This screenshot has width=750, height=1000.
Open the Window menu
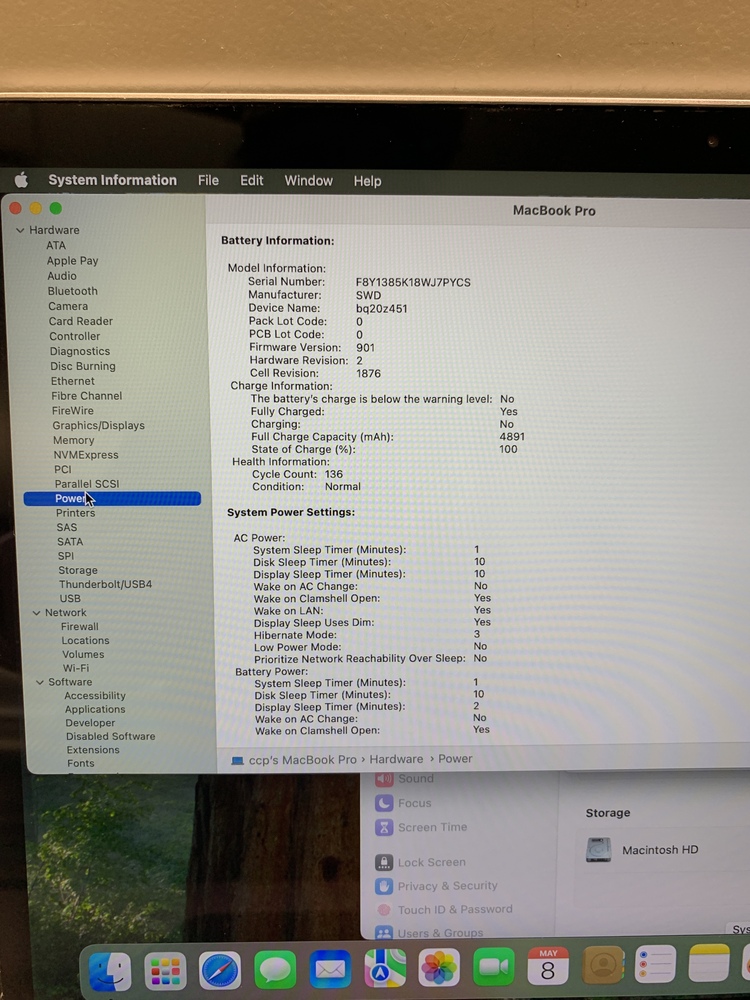pyautogui.click(x=308, y=180)
